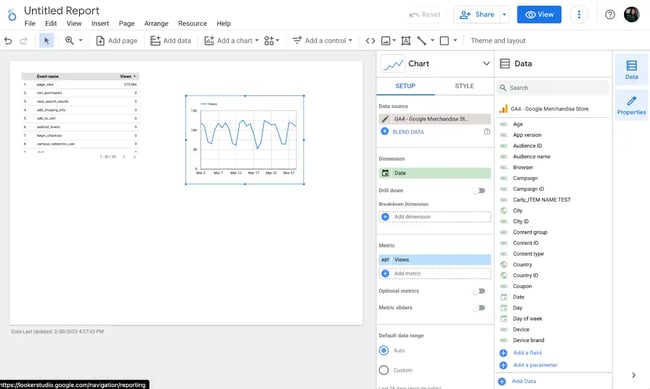Image resolution: width=650 pixels, height=389 pixels.
Task: Click Theme and layout button
Action: pyautogui.click(x=498, y=41)
